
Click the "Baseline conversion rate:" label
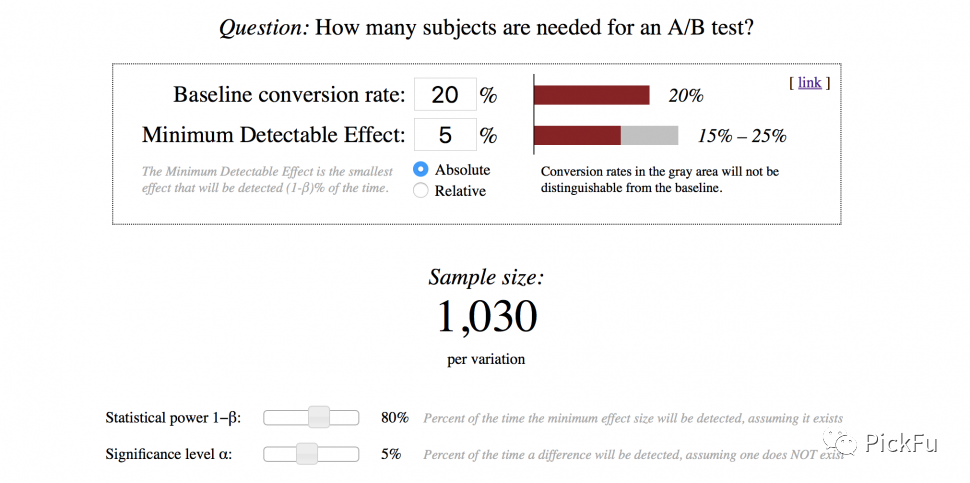[x=289, y=95]
